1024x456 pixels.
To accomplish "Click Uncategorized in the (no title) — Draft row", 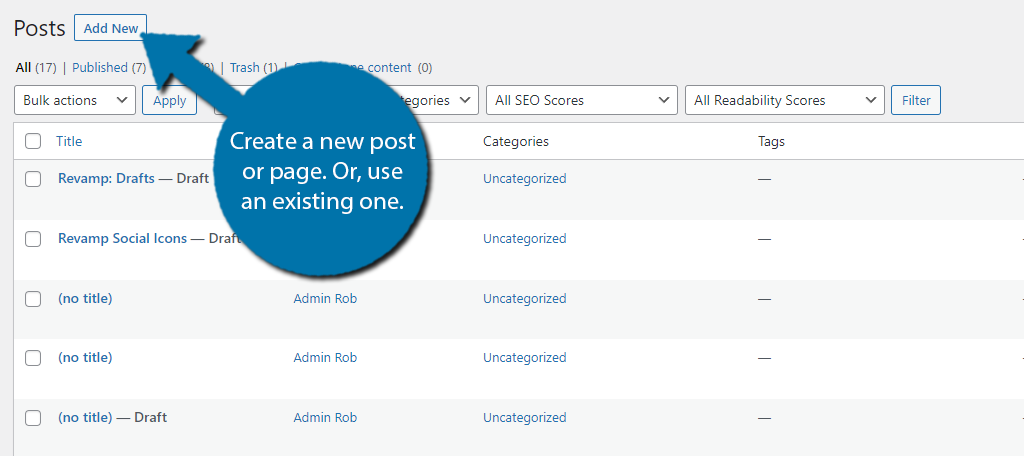I will click(524, 417).
